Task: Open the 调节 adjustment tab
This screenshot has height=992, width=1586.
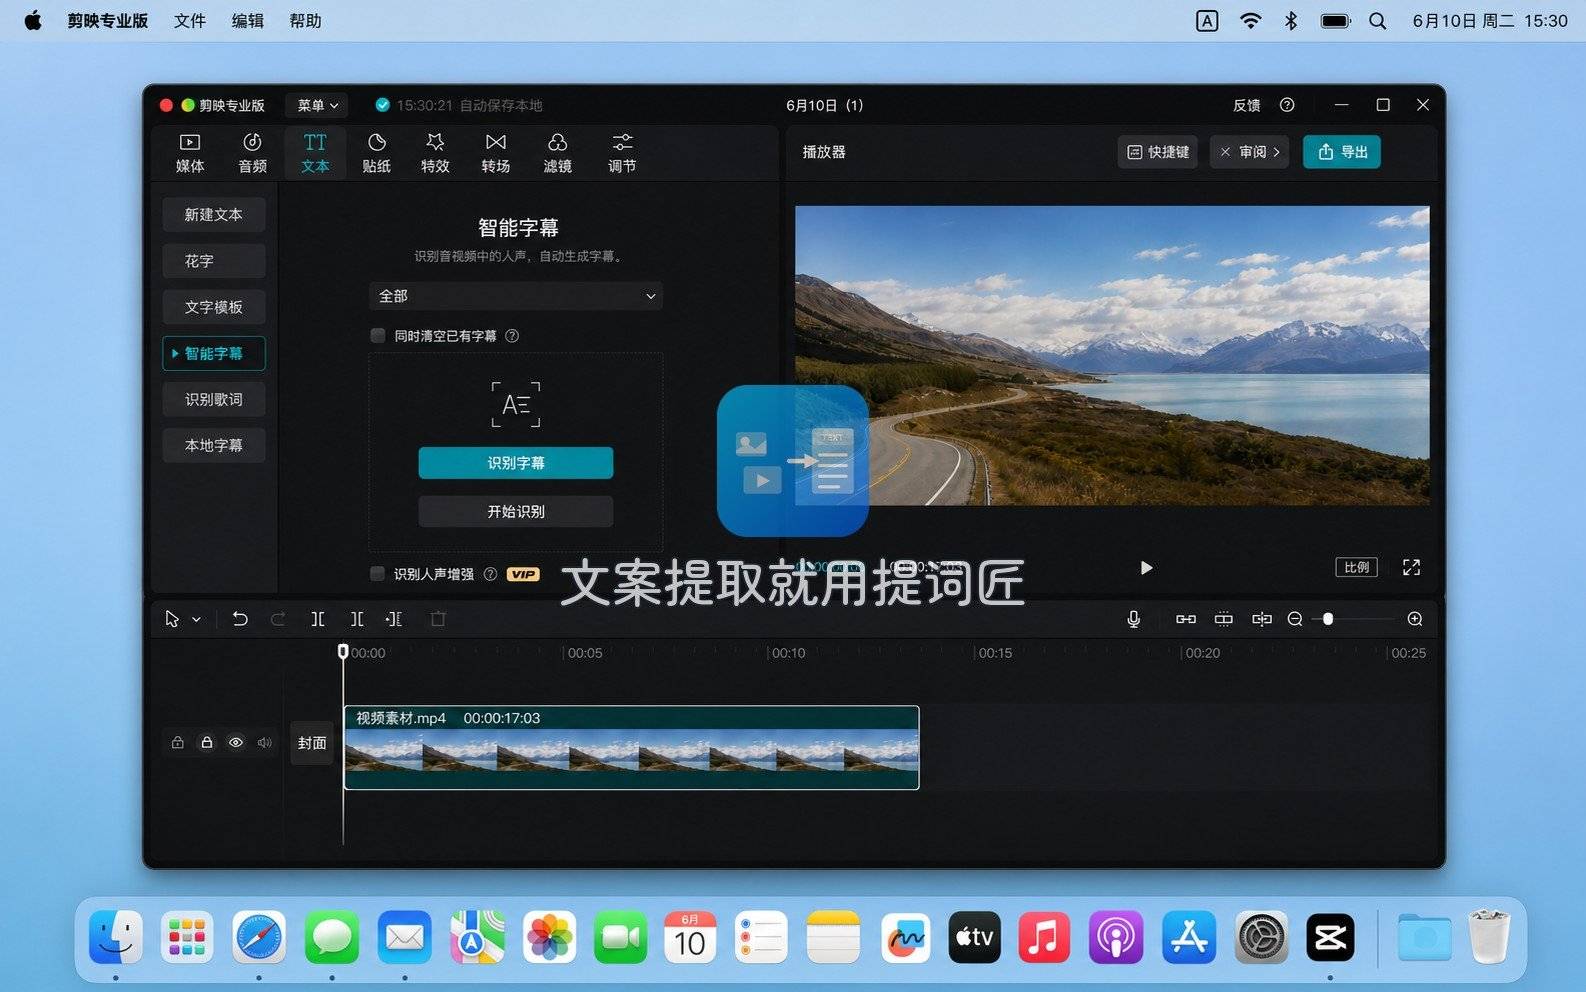Action: click(622, 153)
